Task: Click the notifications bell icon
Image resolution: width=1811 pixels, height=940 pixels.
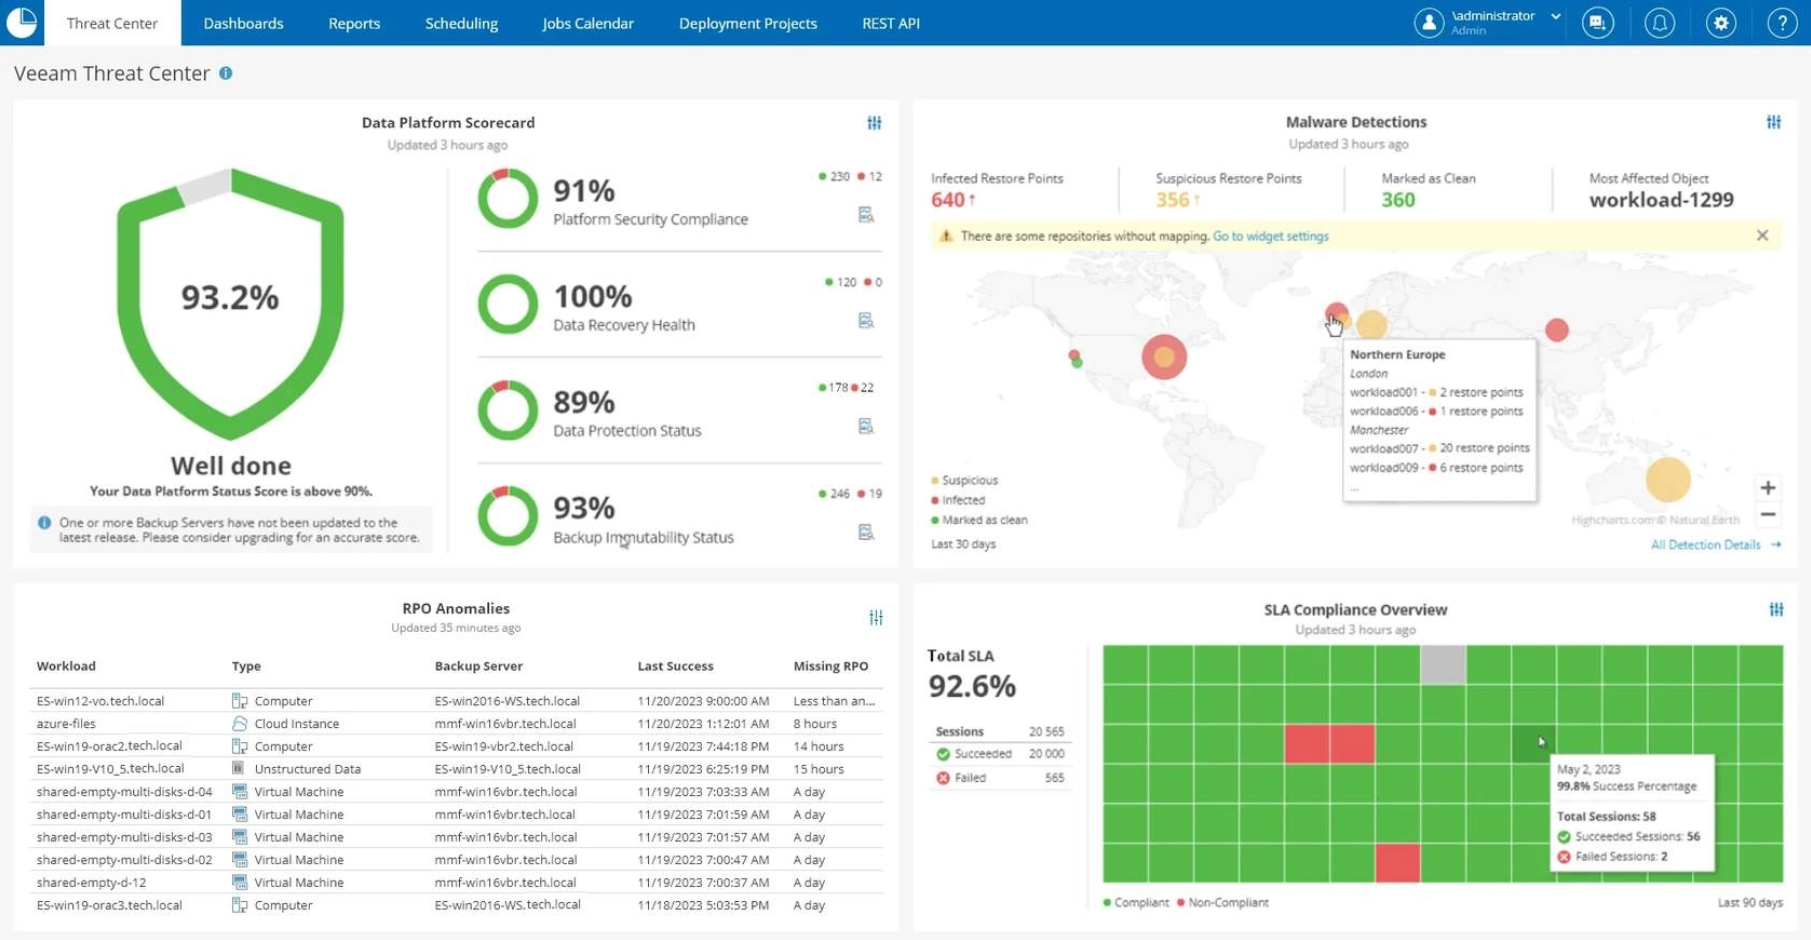Action: 1659,23
